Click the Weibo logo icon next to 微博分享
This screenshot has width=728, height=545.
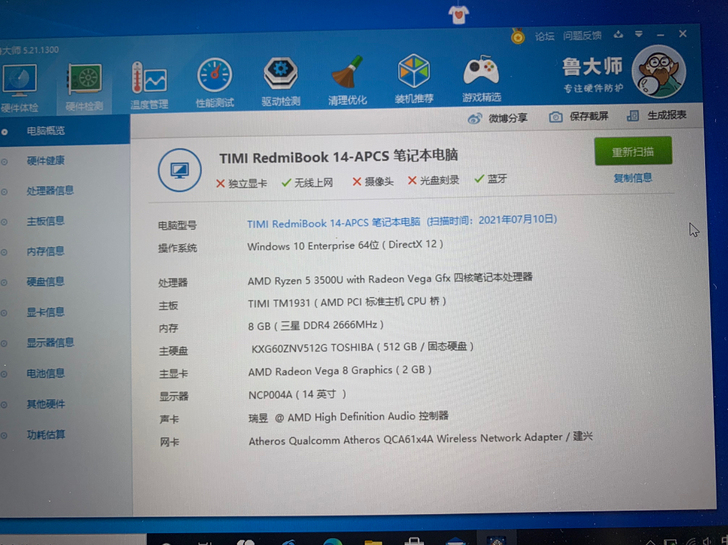(474, 119)
